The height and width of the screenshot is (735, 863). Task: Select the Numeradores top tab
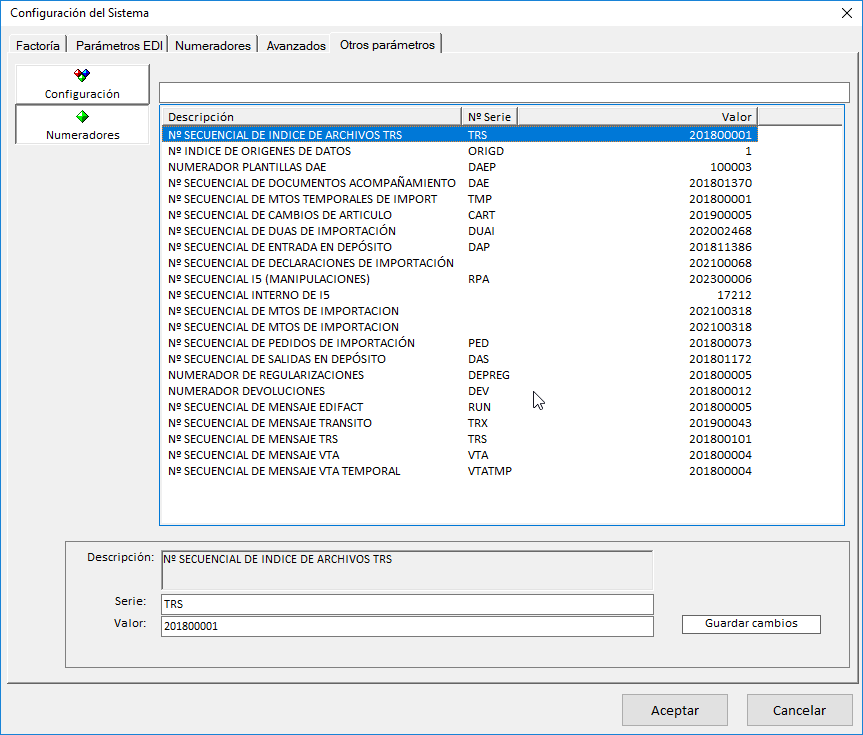(213, 45)
